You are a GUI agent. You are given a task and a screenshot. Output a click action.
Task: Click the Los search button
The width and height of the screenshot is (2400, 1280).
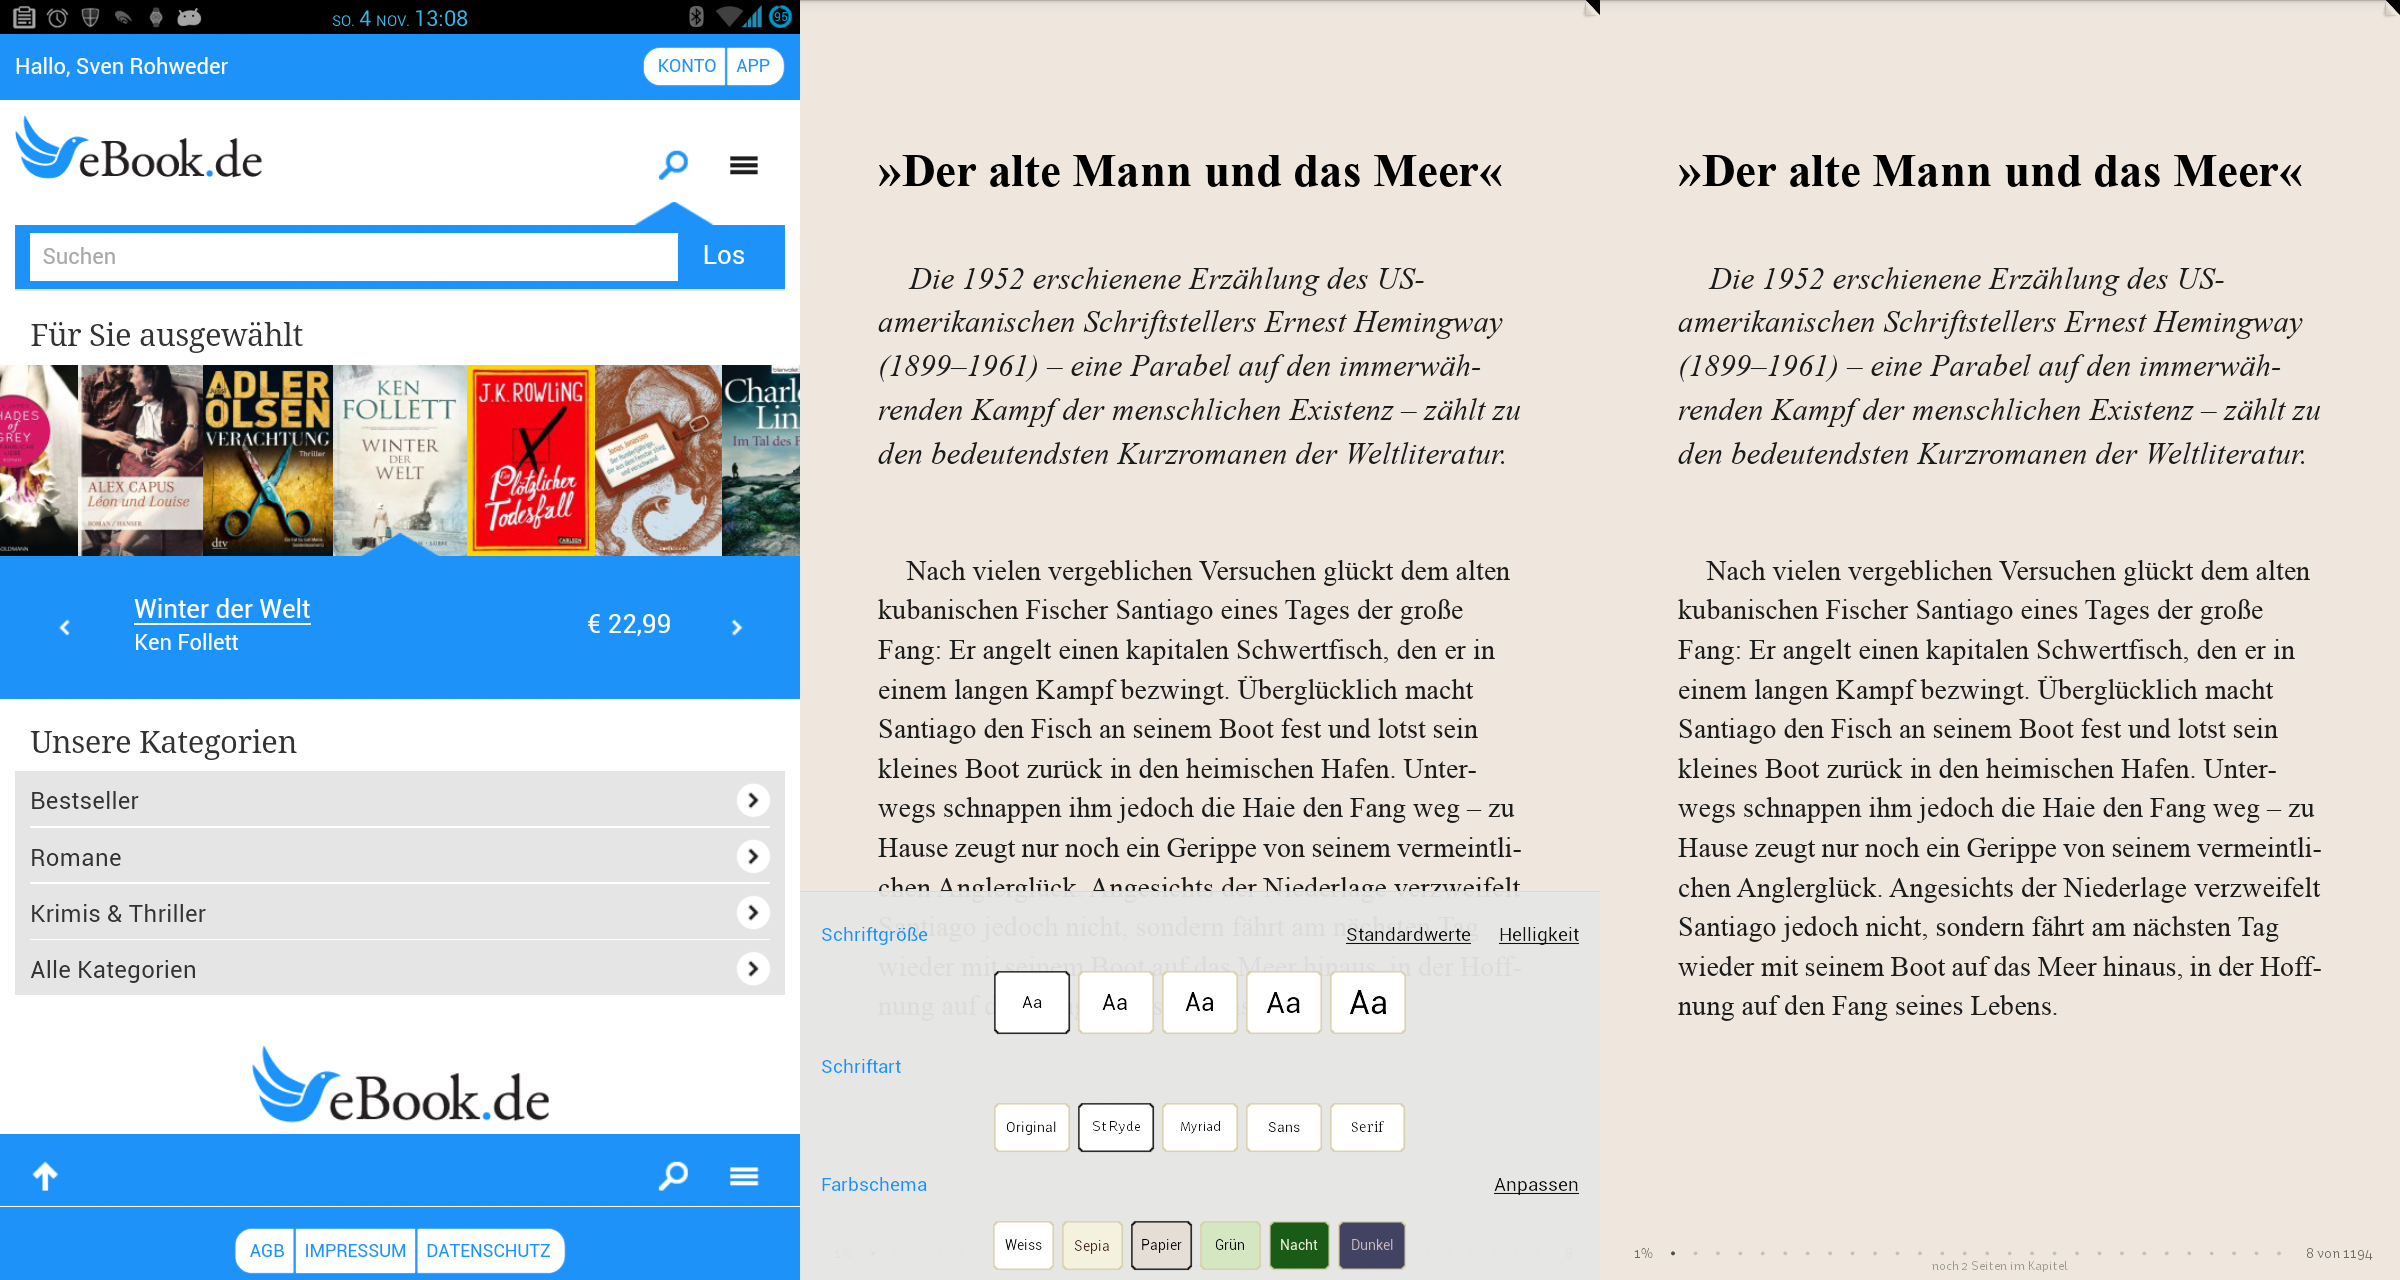[724, 256]
